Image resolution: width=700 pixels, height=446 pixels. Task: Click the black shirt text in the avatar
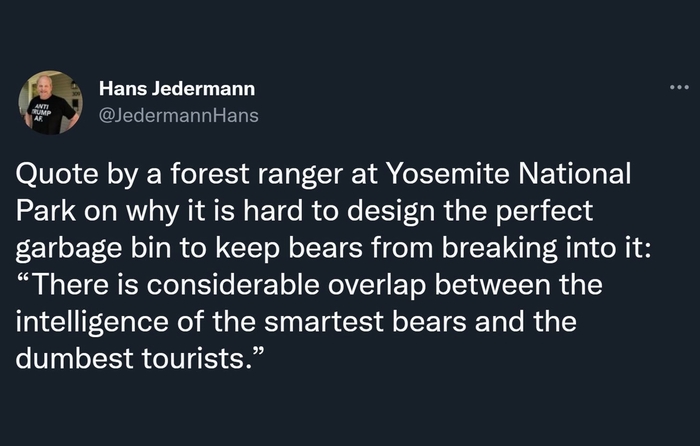click(42, 112)
